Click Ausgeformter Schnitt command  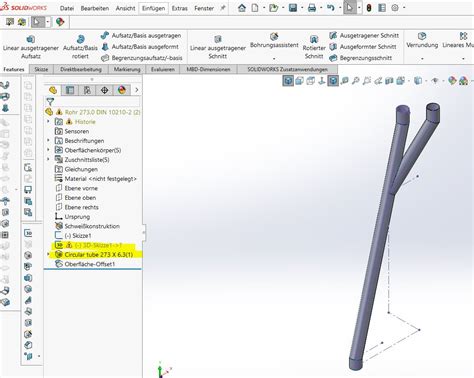(363, 47)
